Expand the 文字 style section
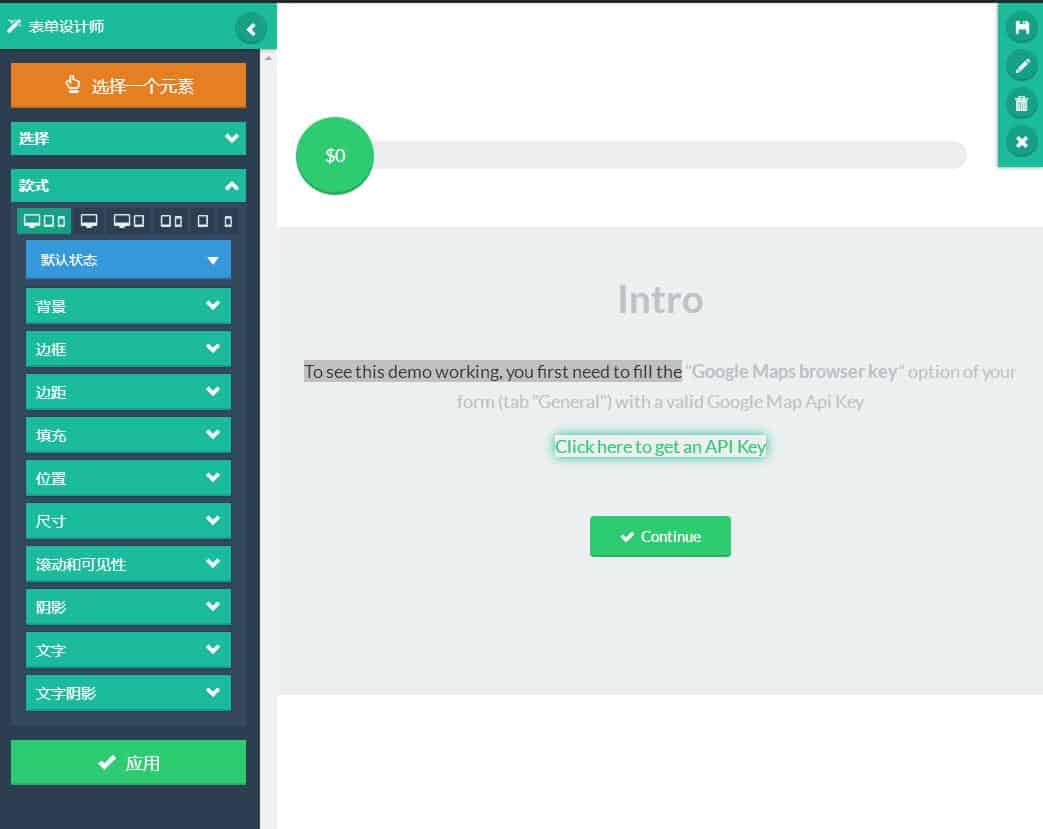1043x829 pixels. point(128,650)
